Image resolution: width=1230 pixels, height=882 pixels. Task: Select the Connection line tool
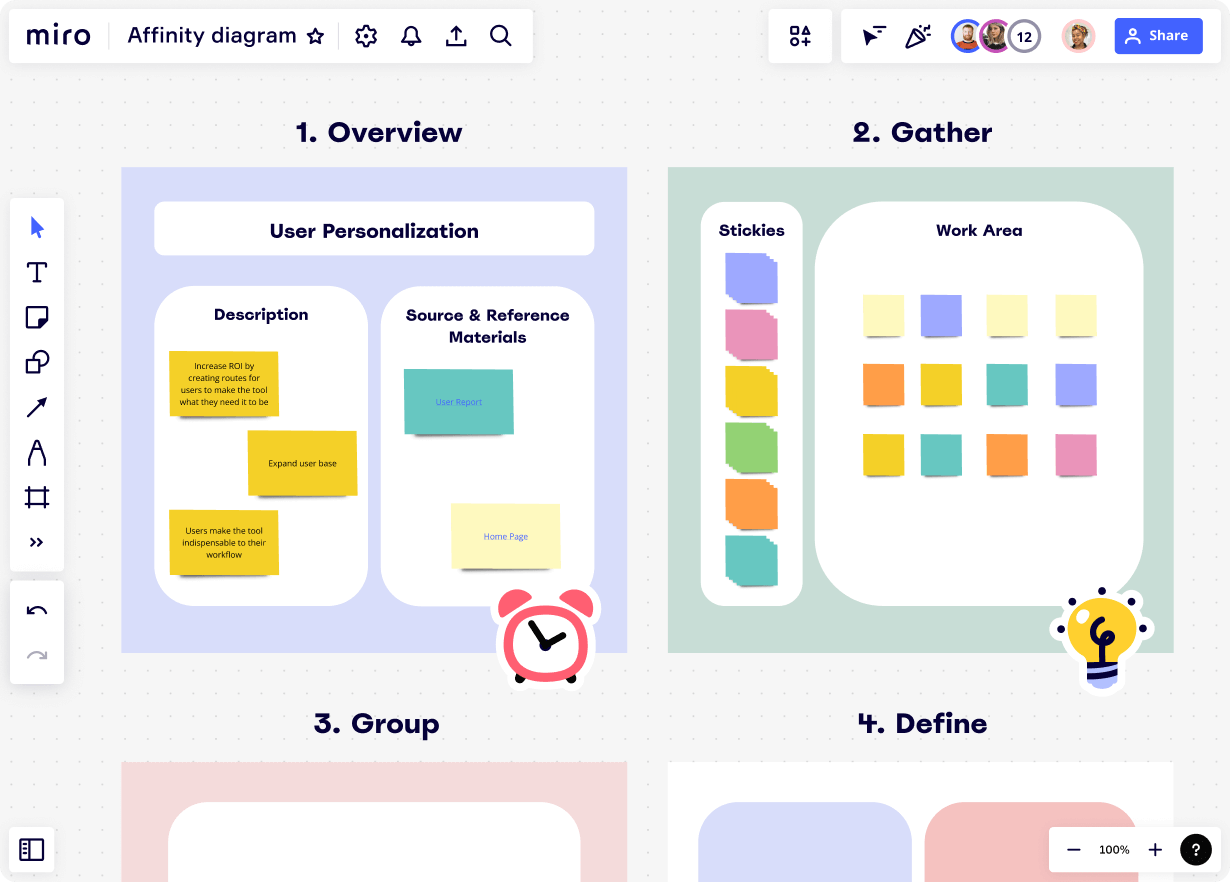pyautogui.click(x=36, y=407)
